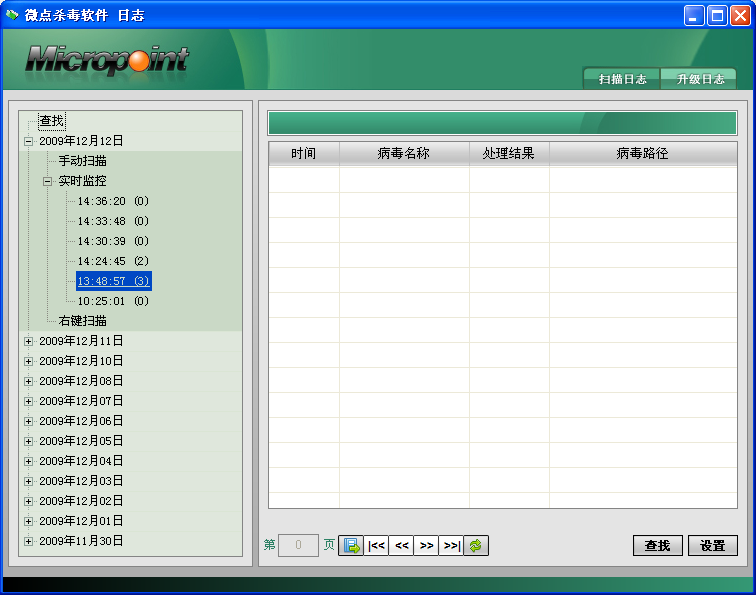Maximize the log window

[717, 15]
